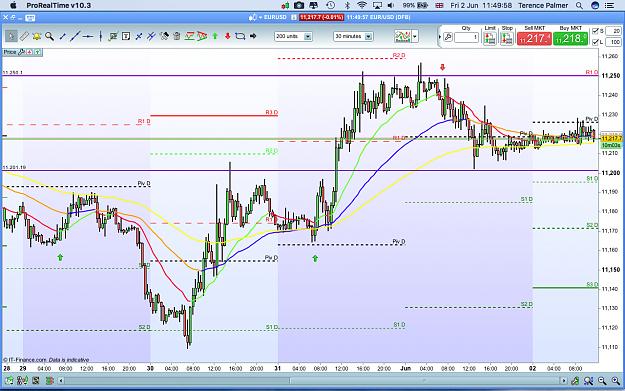The image size is (625, 391).
Task: Click the red price change badge in title bar
Action: (x=321, y=17)
